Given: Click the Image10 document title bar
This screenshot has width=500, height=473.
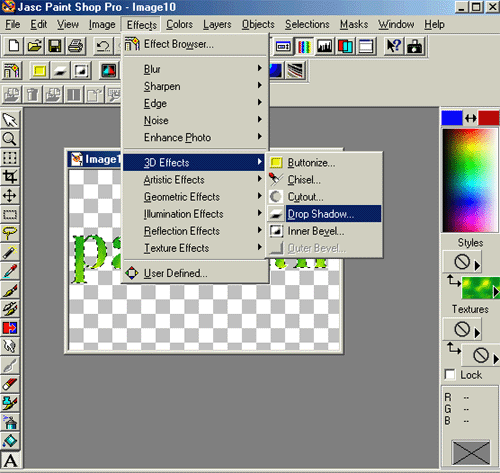Looking at the screenshot, I should (94, 159).
